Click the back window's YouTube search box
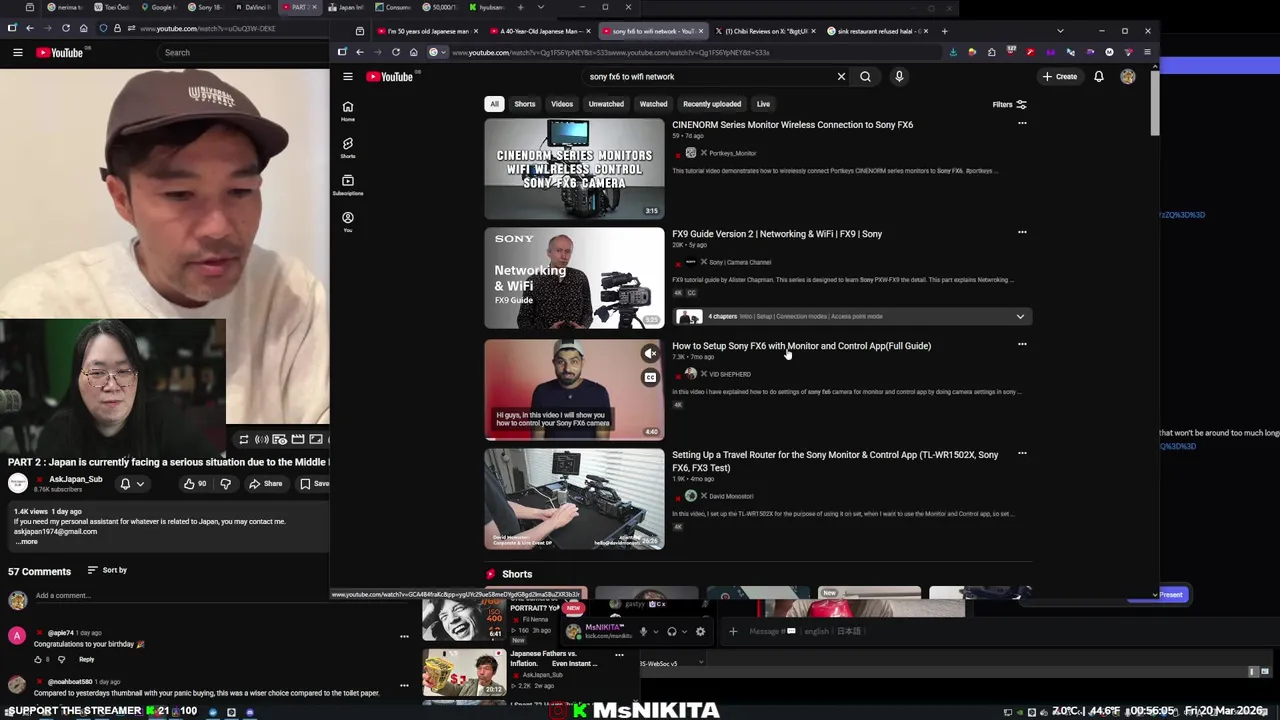Screen dimensions: 1280x720 pos(245,52)
